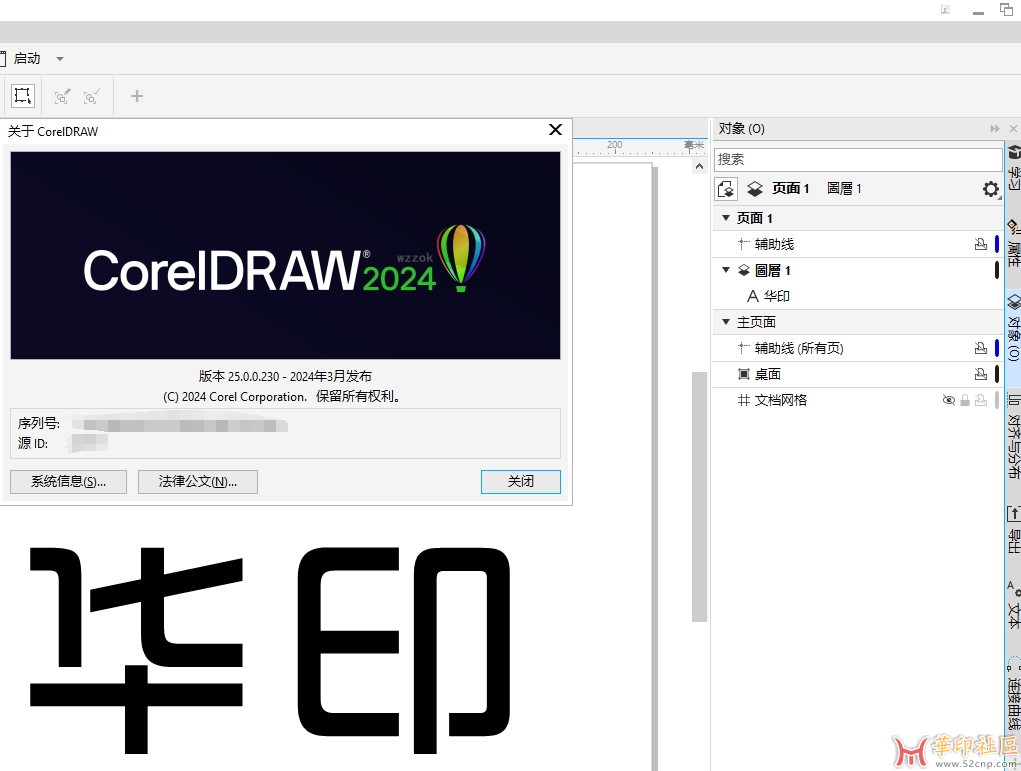Click the black color swatch of 桌面

pyautogui.click(x=997, y=374)
